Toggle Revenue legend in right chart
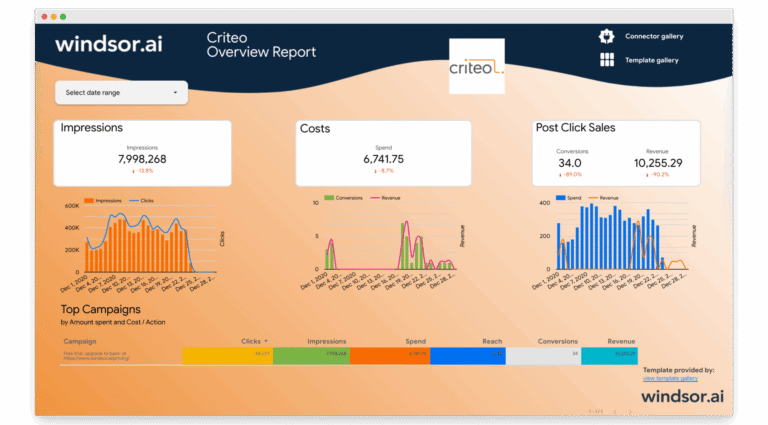 coord(603,198)
